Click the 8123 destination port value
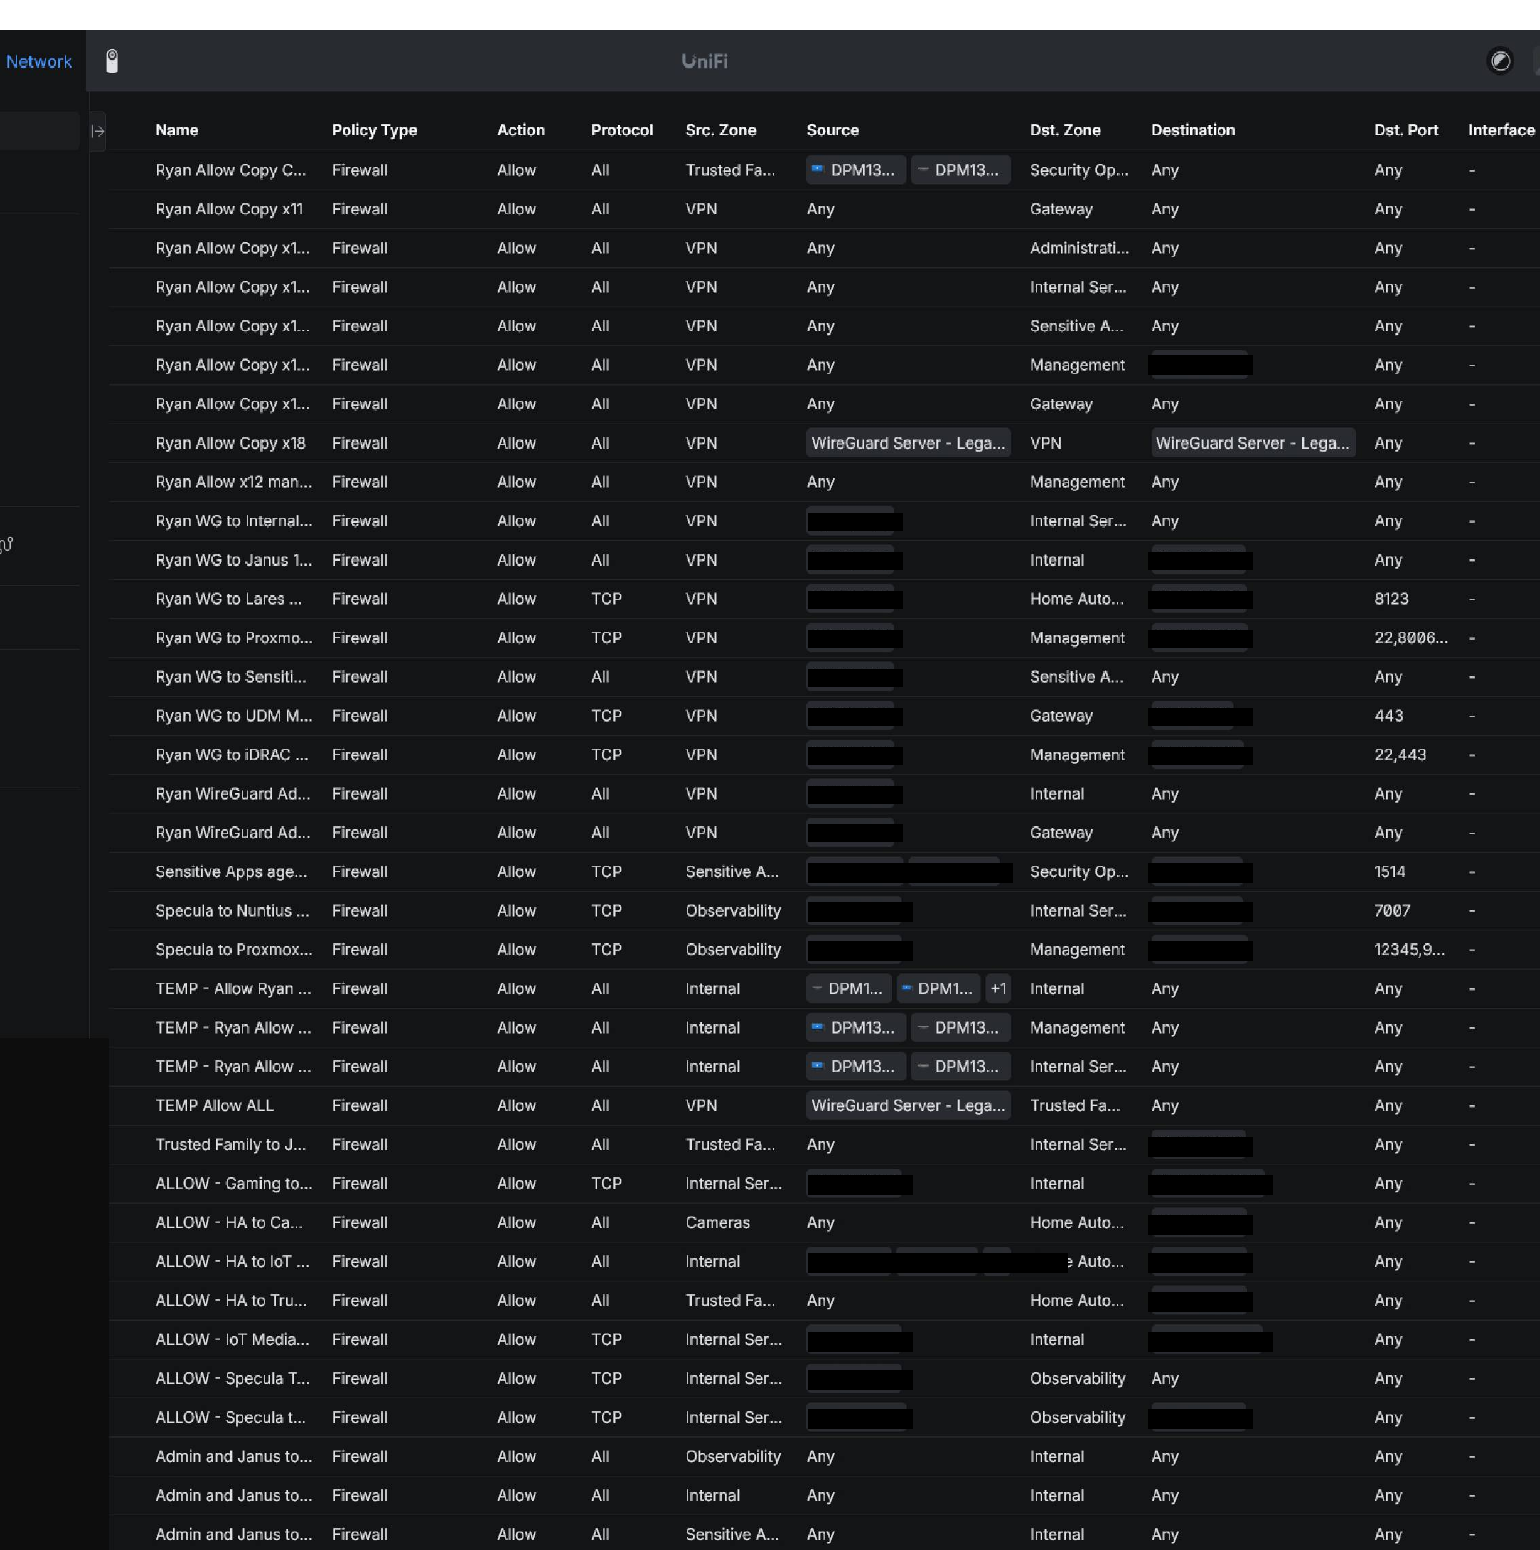 1391,599
